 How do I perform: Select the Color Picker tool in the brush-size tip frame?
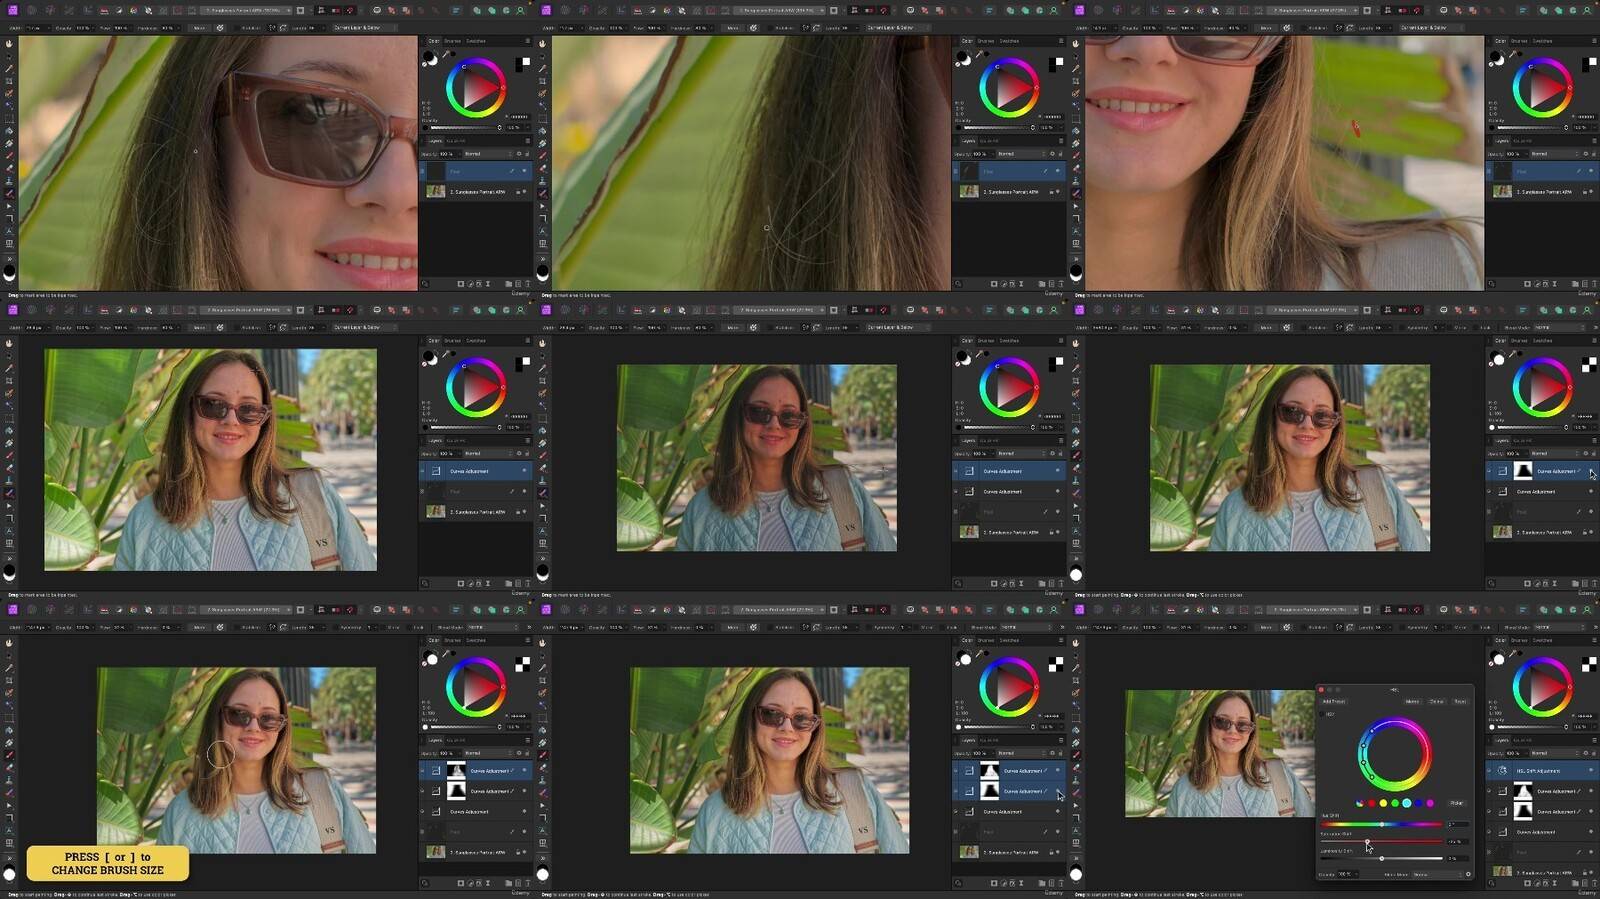(x=9, y=668)
